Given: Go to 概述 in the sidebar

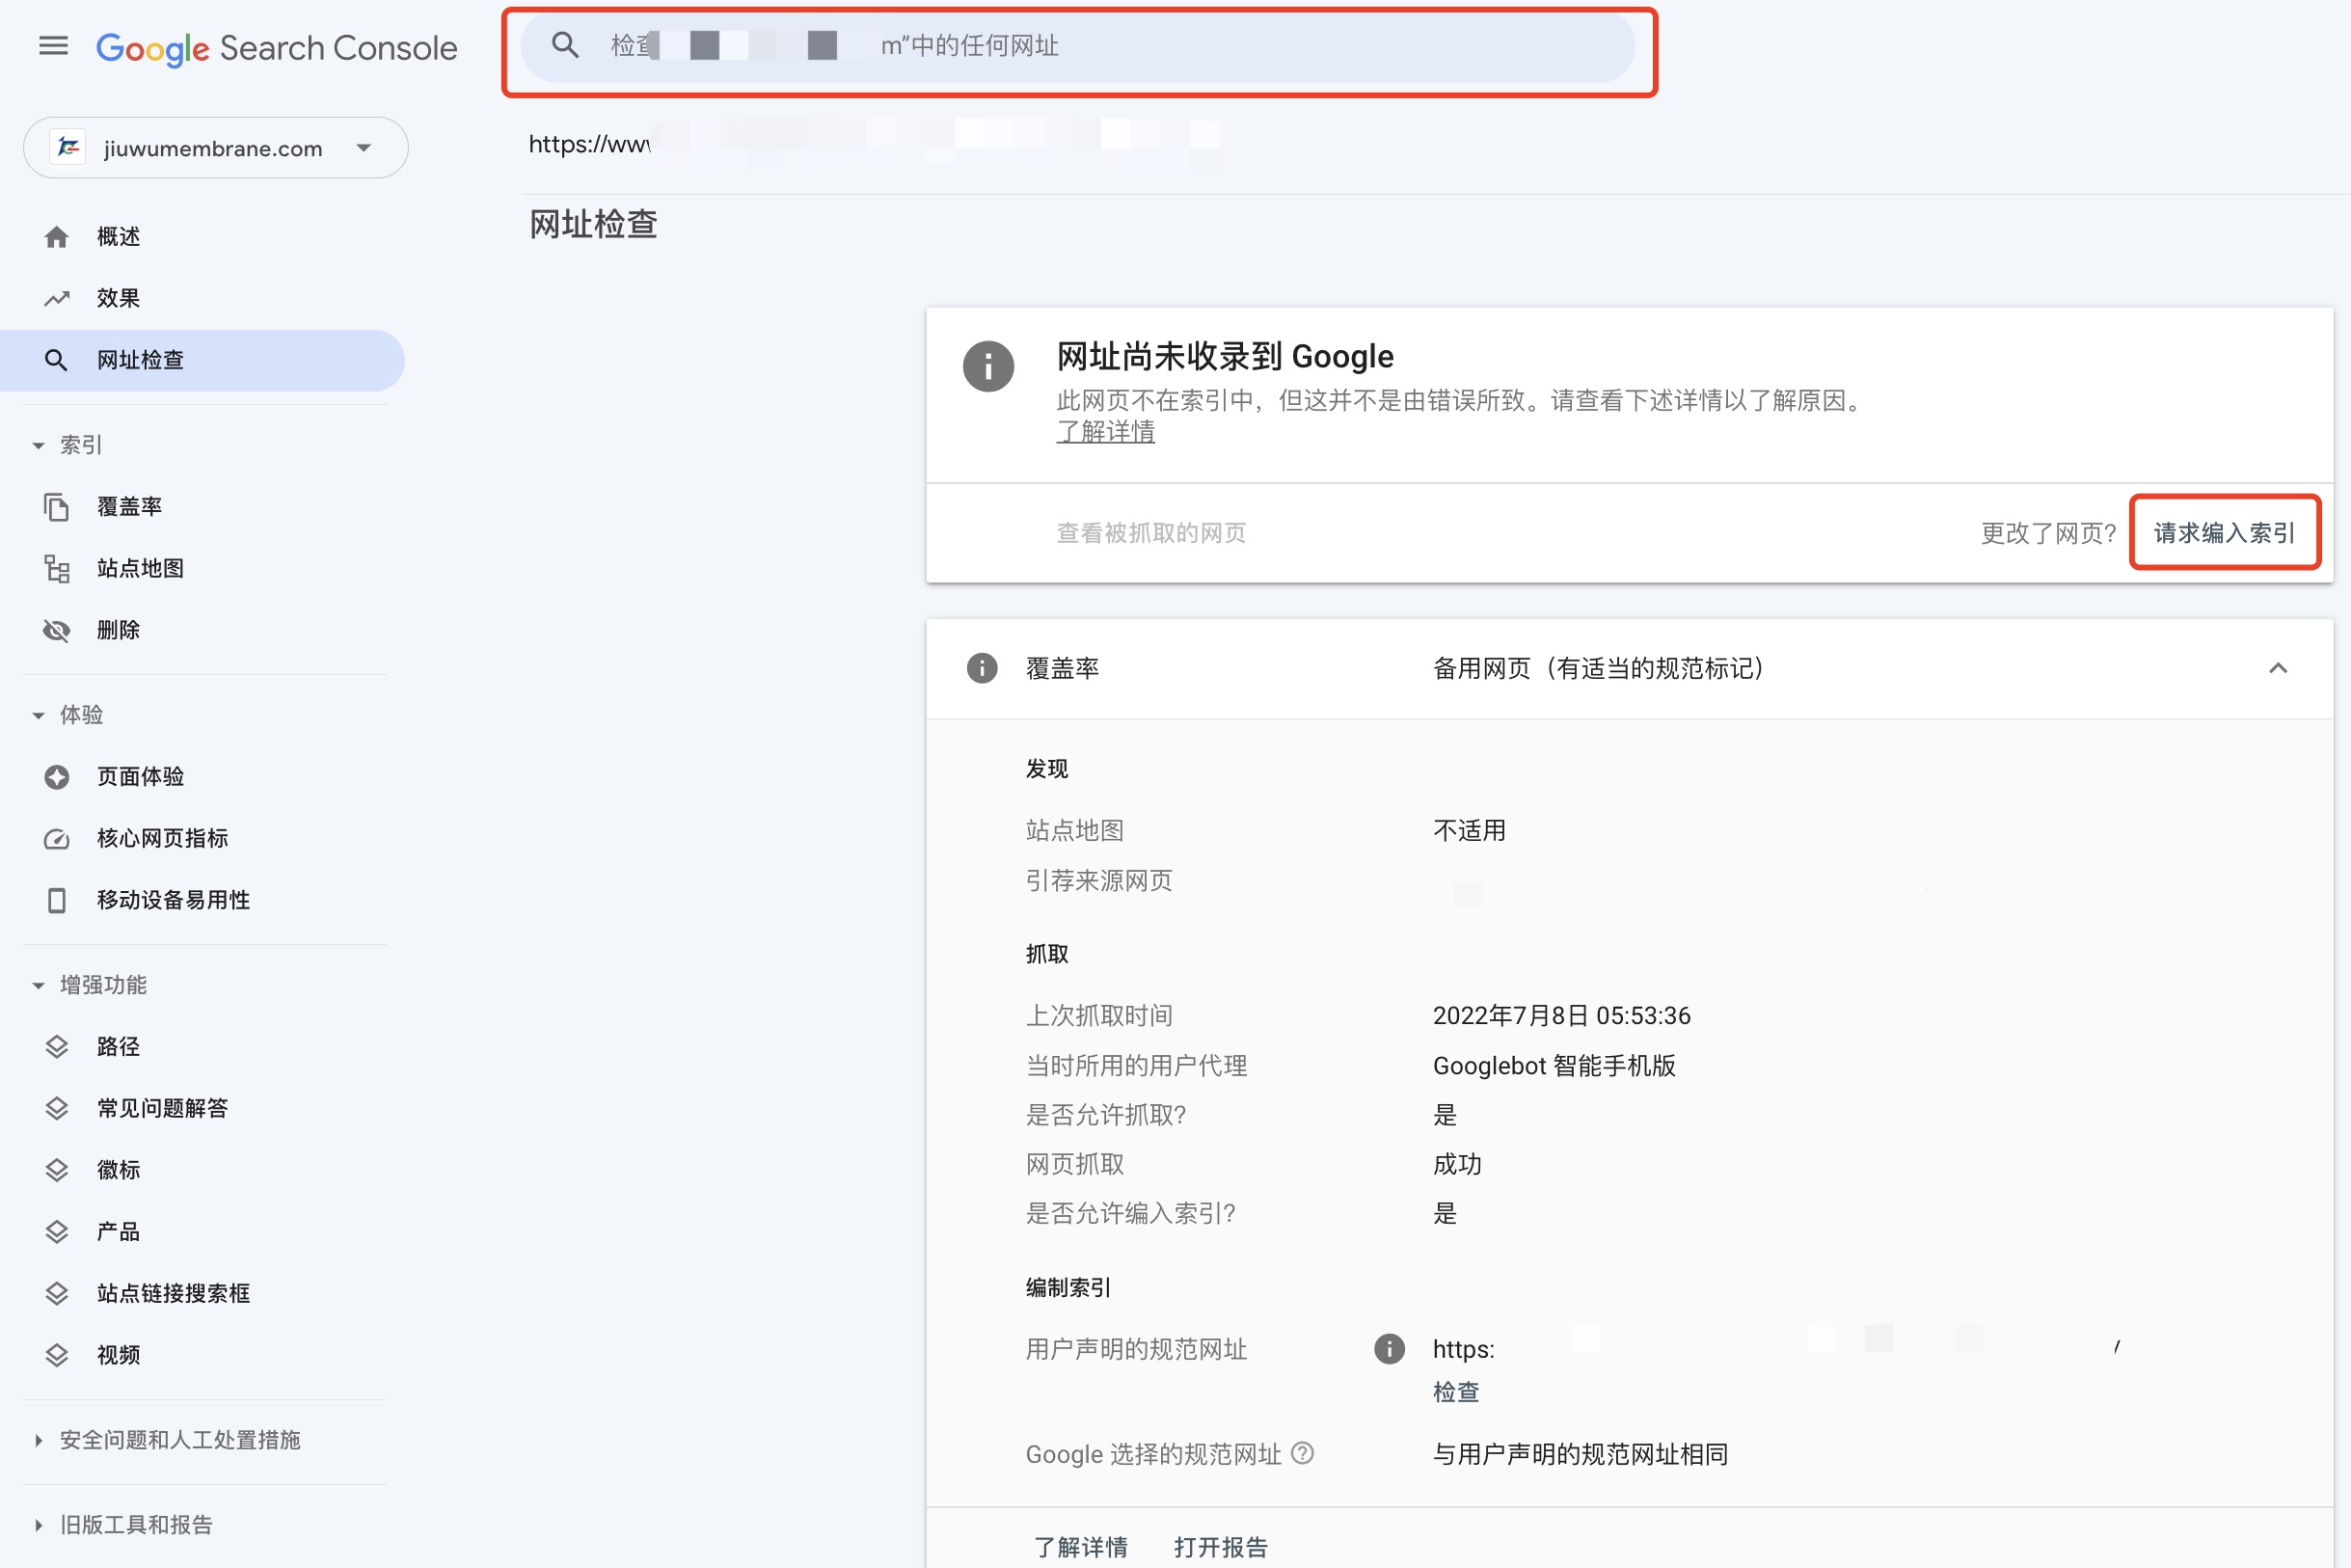Looking at the screenshot, I should (118, 237).
